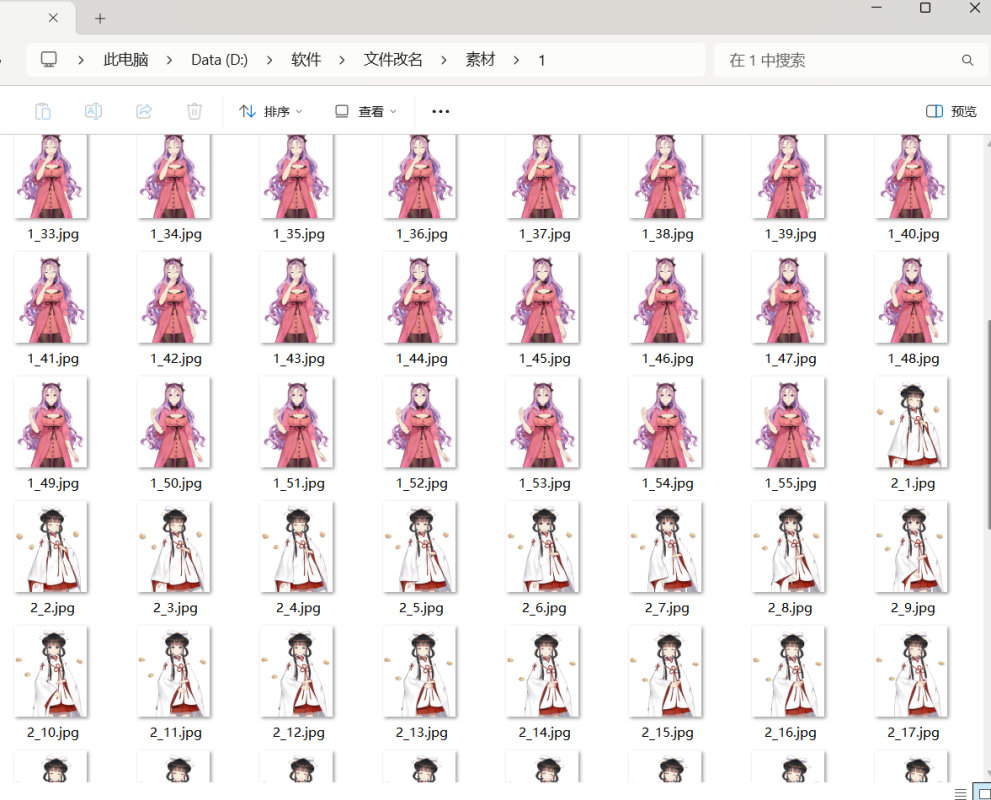
Task: Close the current Explorer tab
Action: 53,18
